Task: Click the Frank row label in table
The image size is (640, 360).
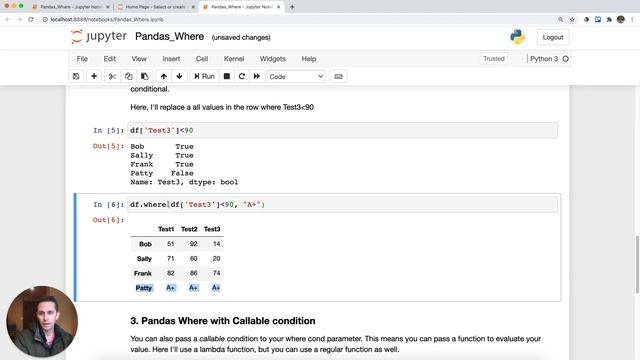Action: tap(143, 273)
